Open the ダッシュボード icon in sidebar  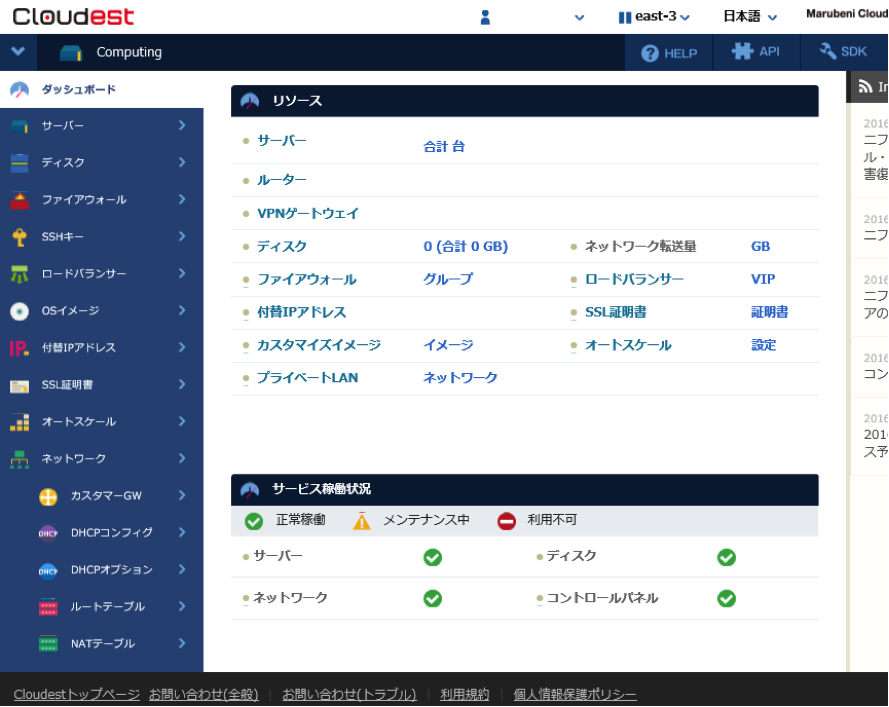click(18, 89)
